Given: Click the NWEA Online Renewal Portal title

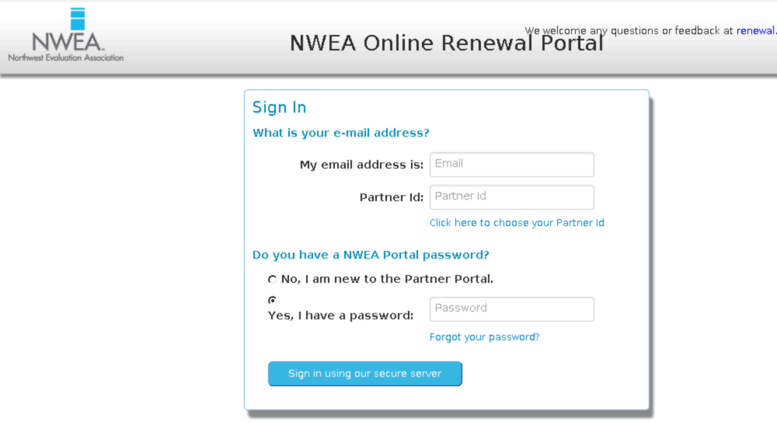Looking at the screenshot, I should [446, 44].
